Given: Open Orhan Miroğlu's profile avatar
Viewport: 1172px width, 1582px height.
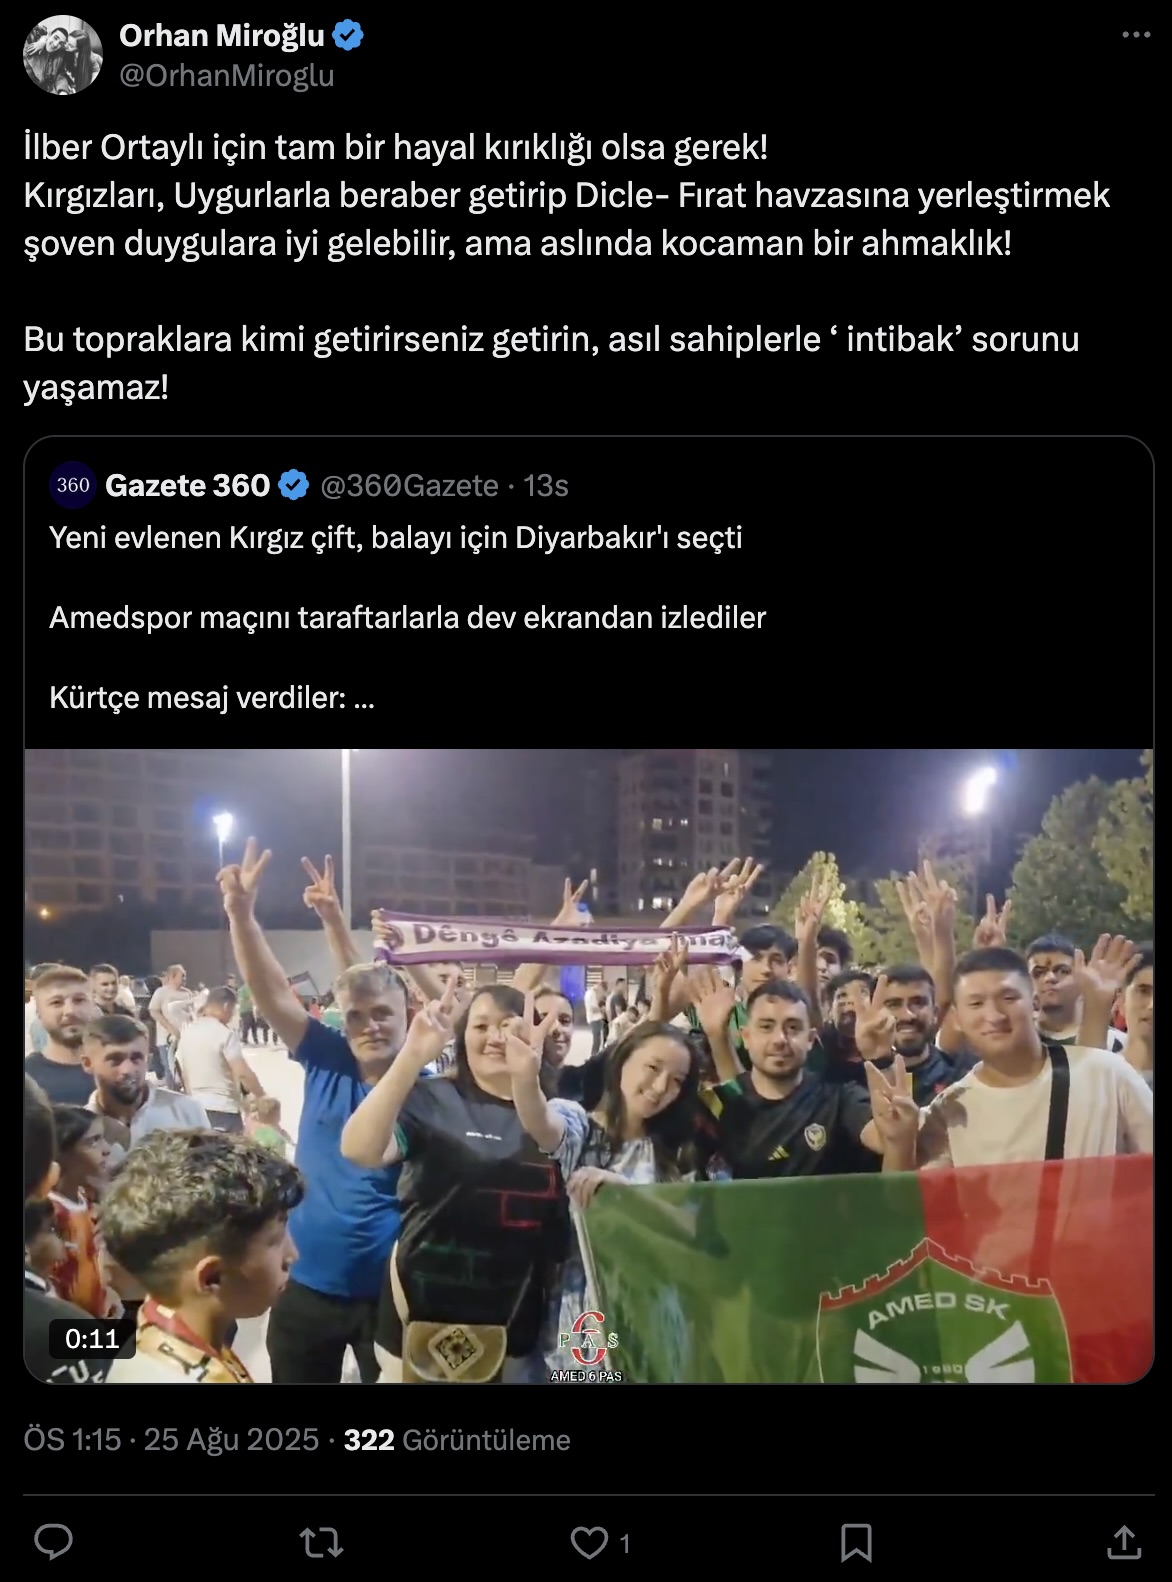Looking at the screenshot, I should 63,55.
